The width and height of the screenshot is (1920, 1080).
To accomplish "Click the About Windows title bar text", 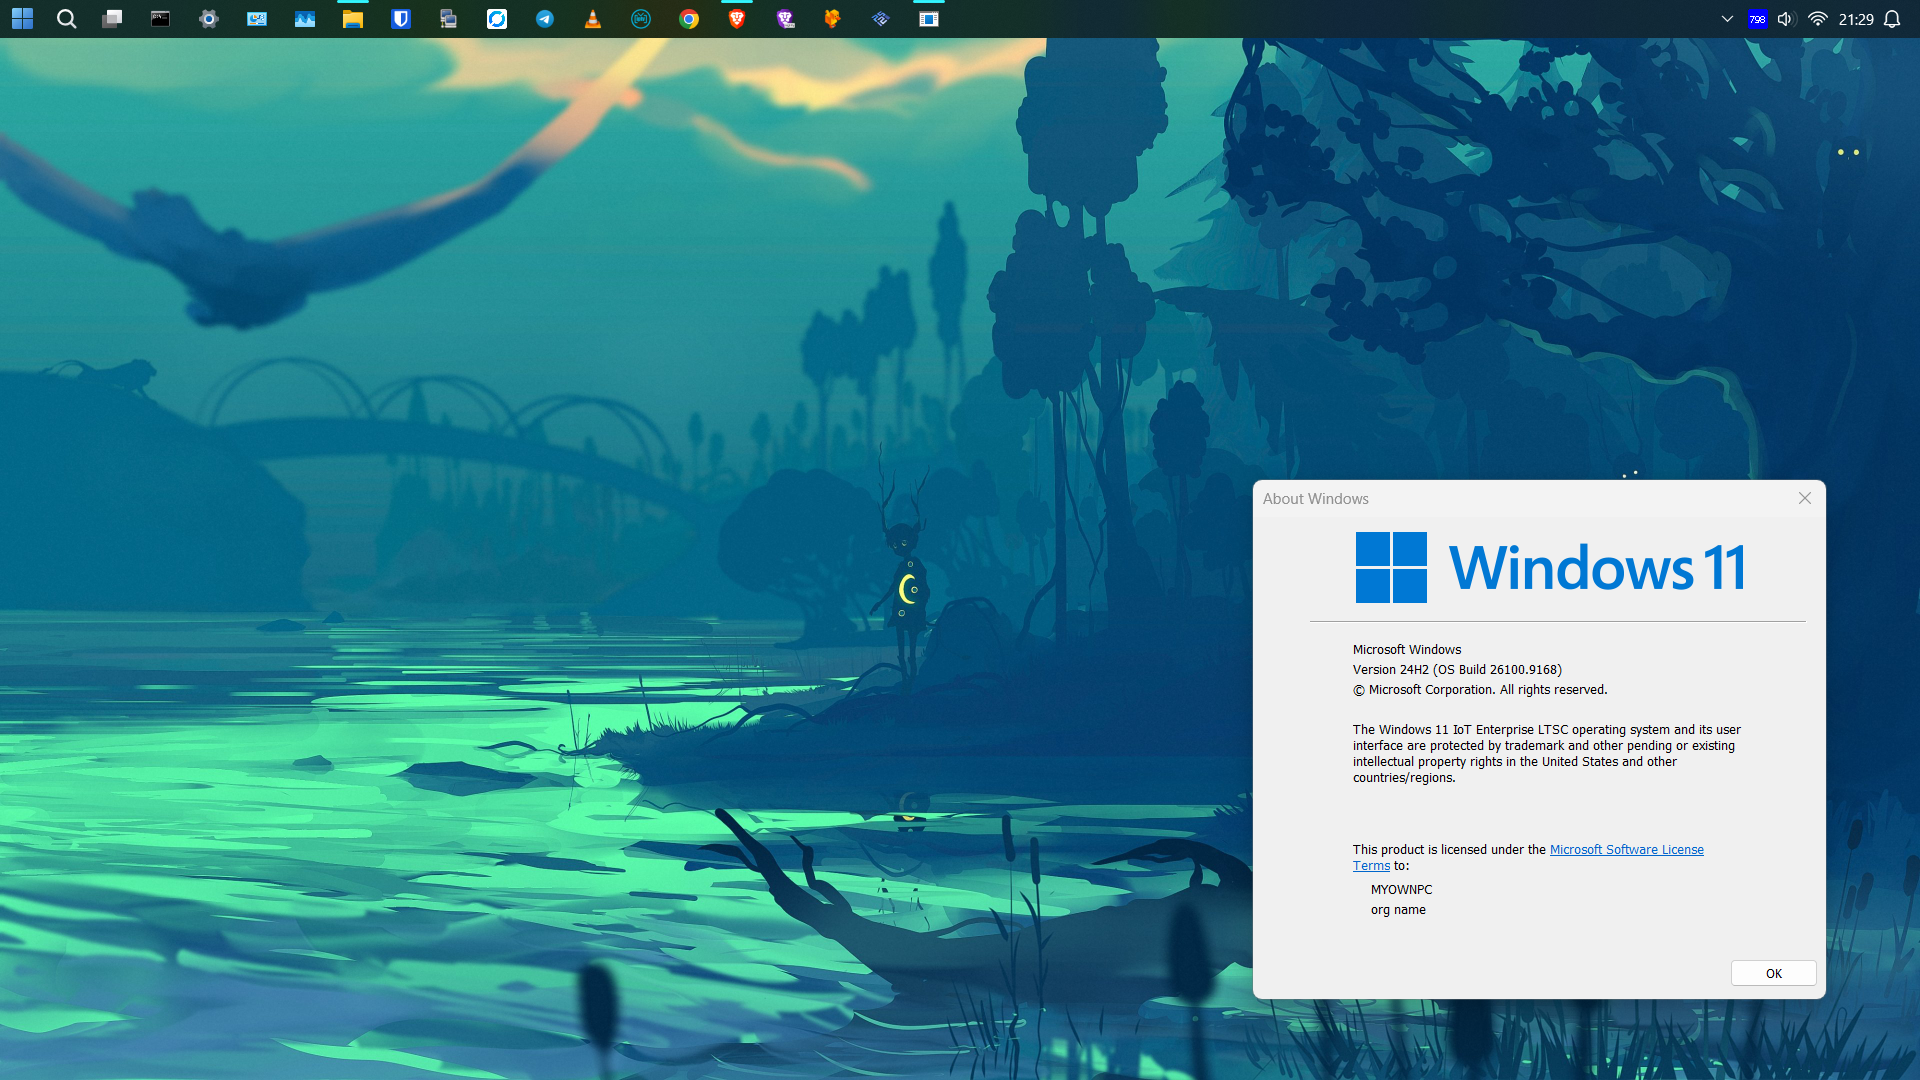I will 1316,499.
